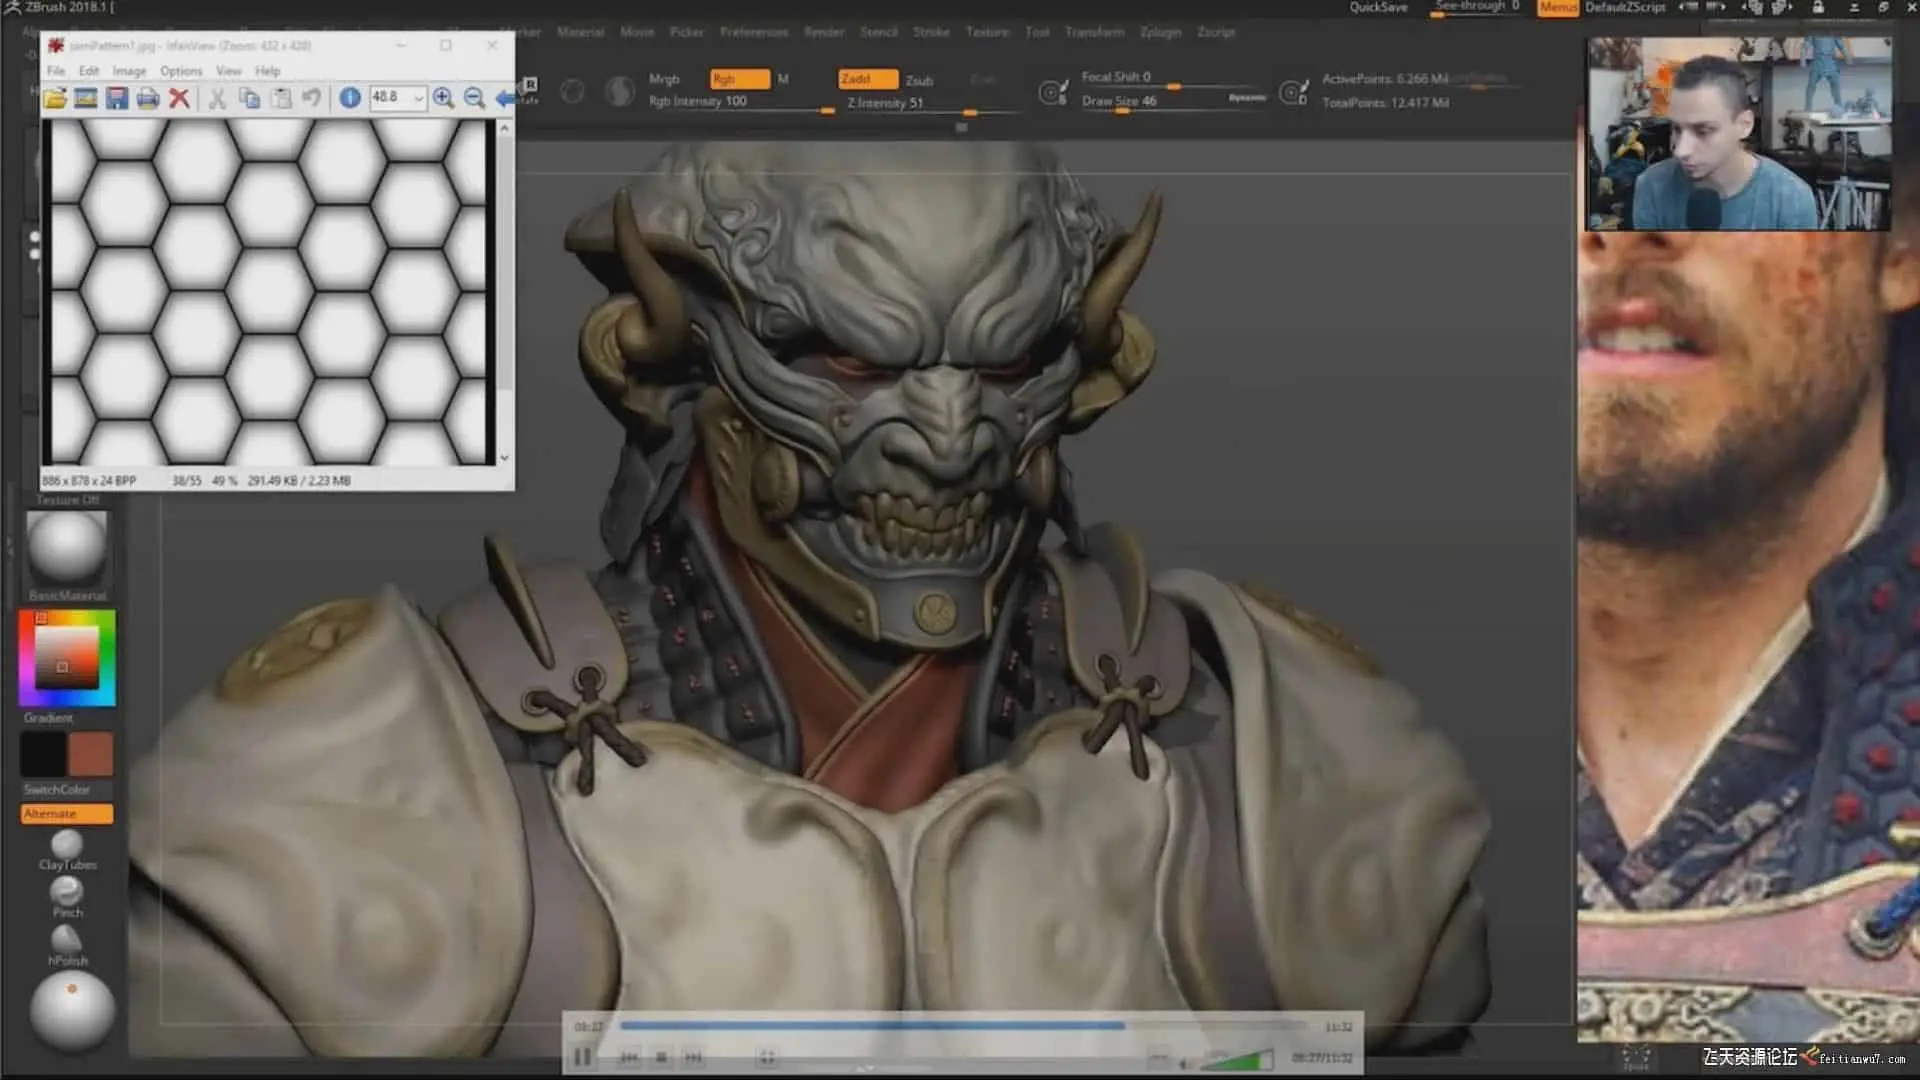
Task: Open IrfanView File menu
Action: point(56,71)
